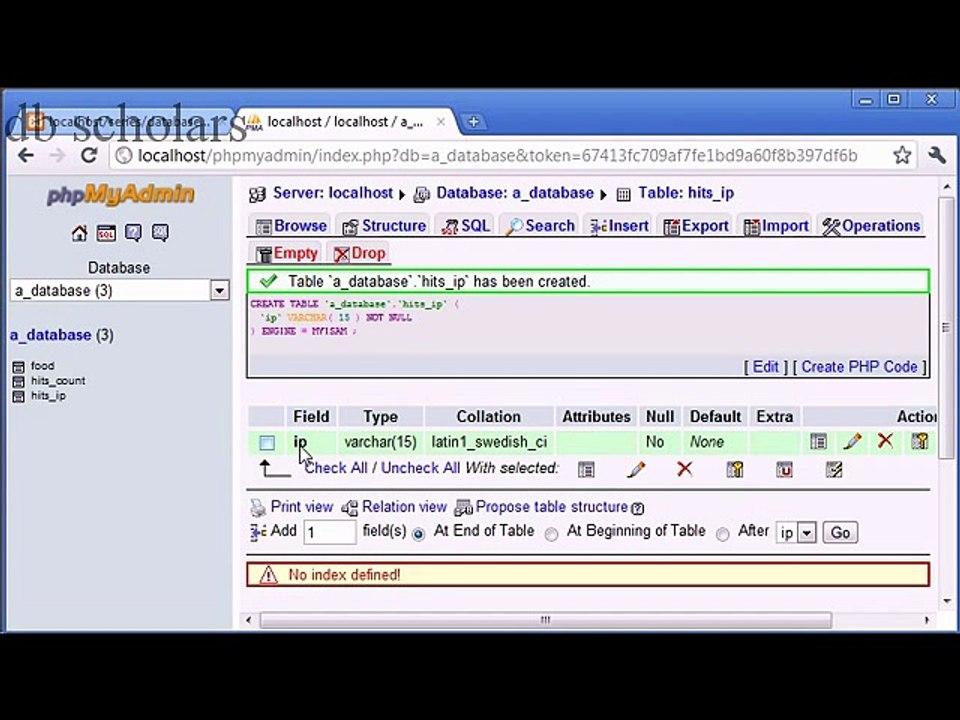Click the varchar(15) type cell
The height and width of the screenshot is (720, 960).
click(380, 442)
